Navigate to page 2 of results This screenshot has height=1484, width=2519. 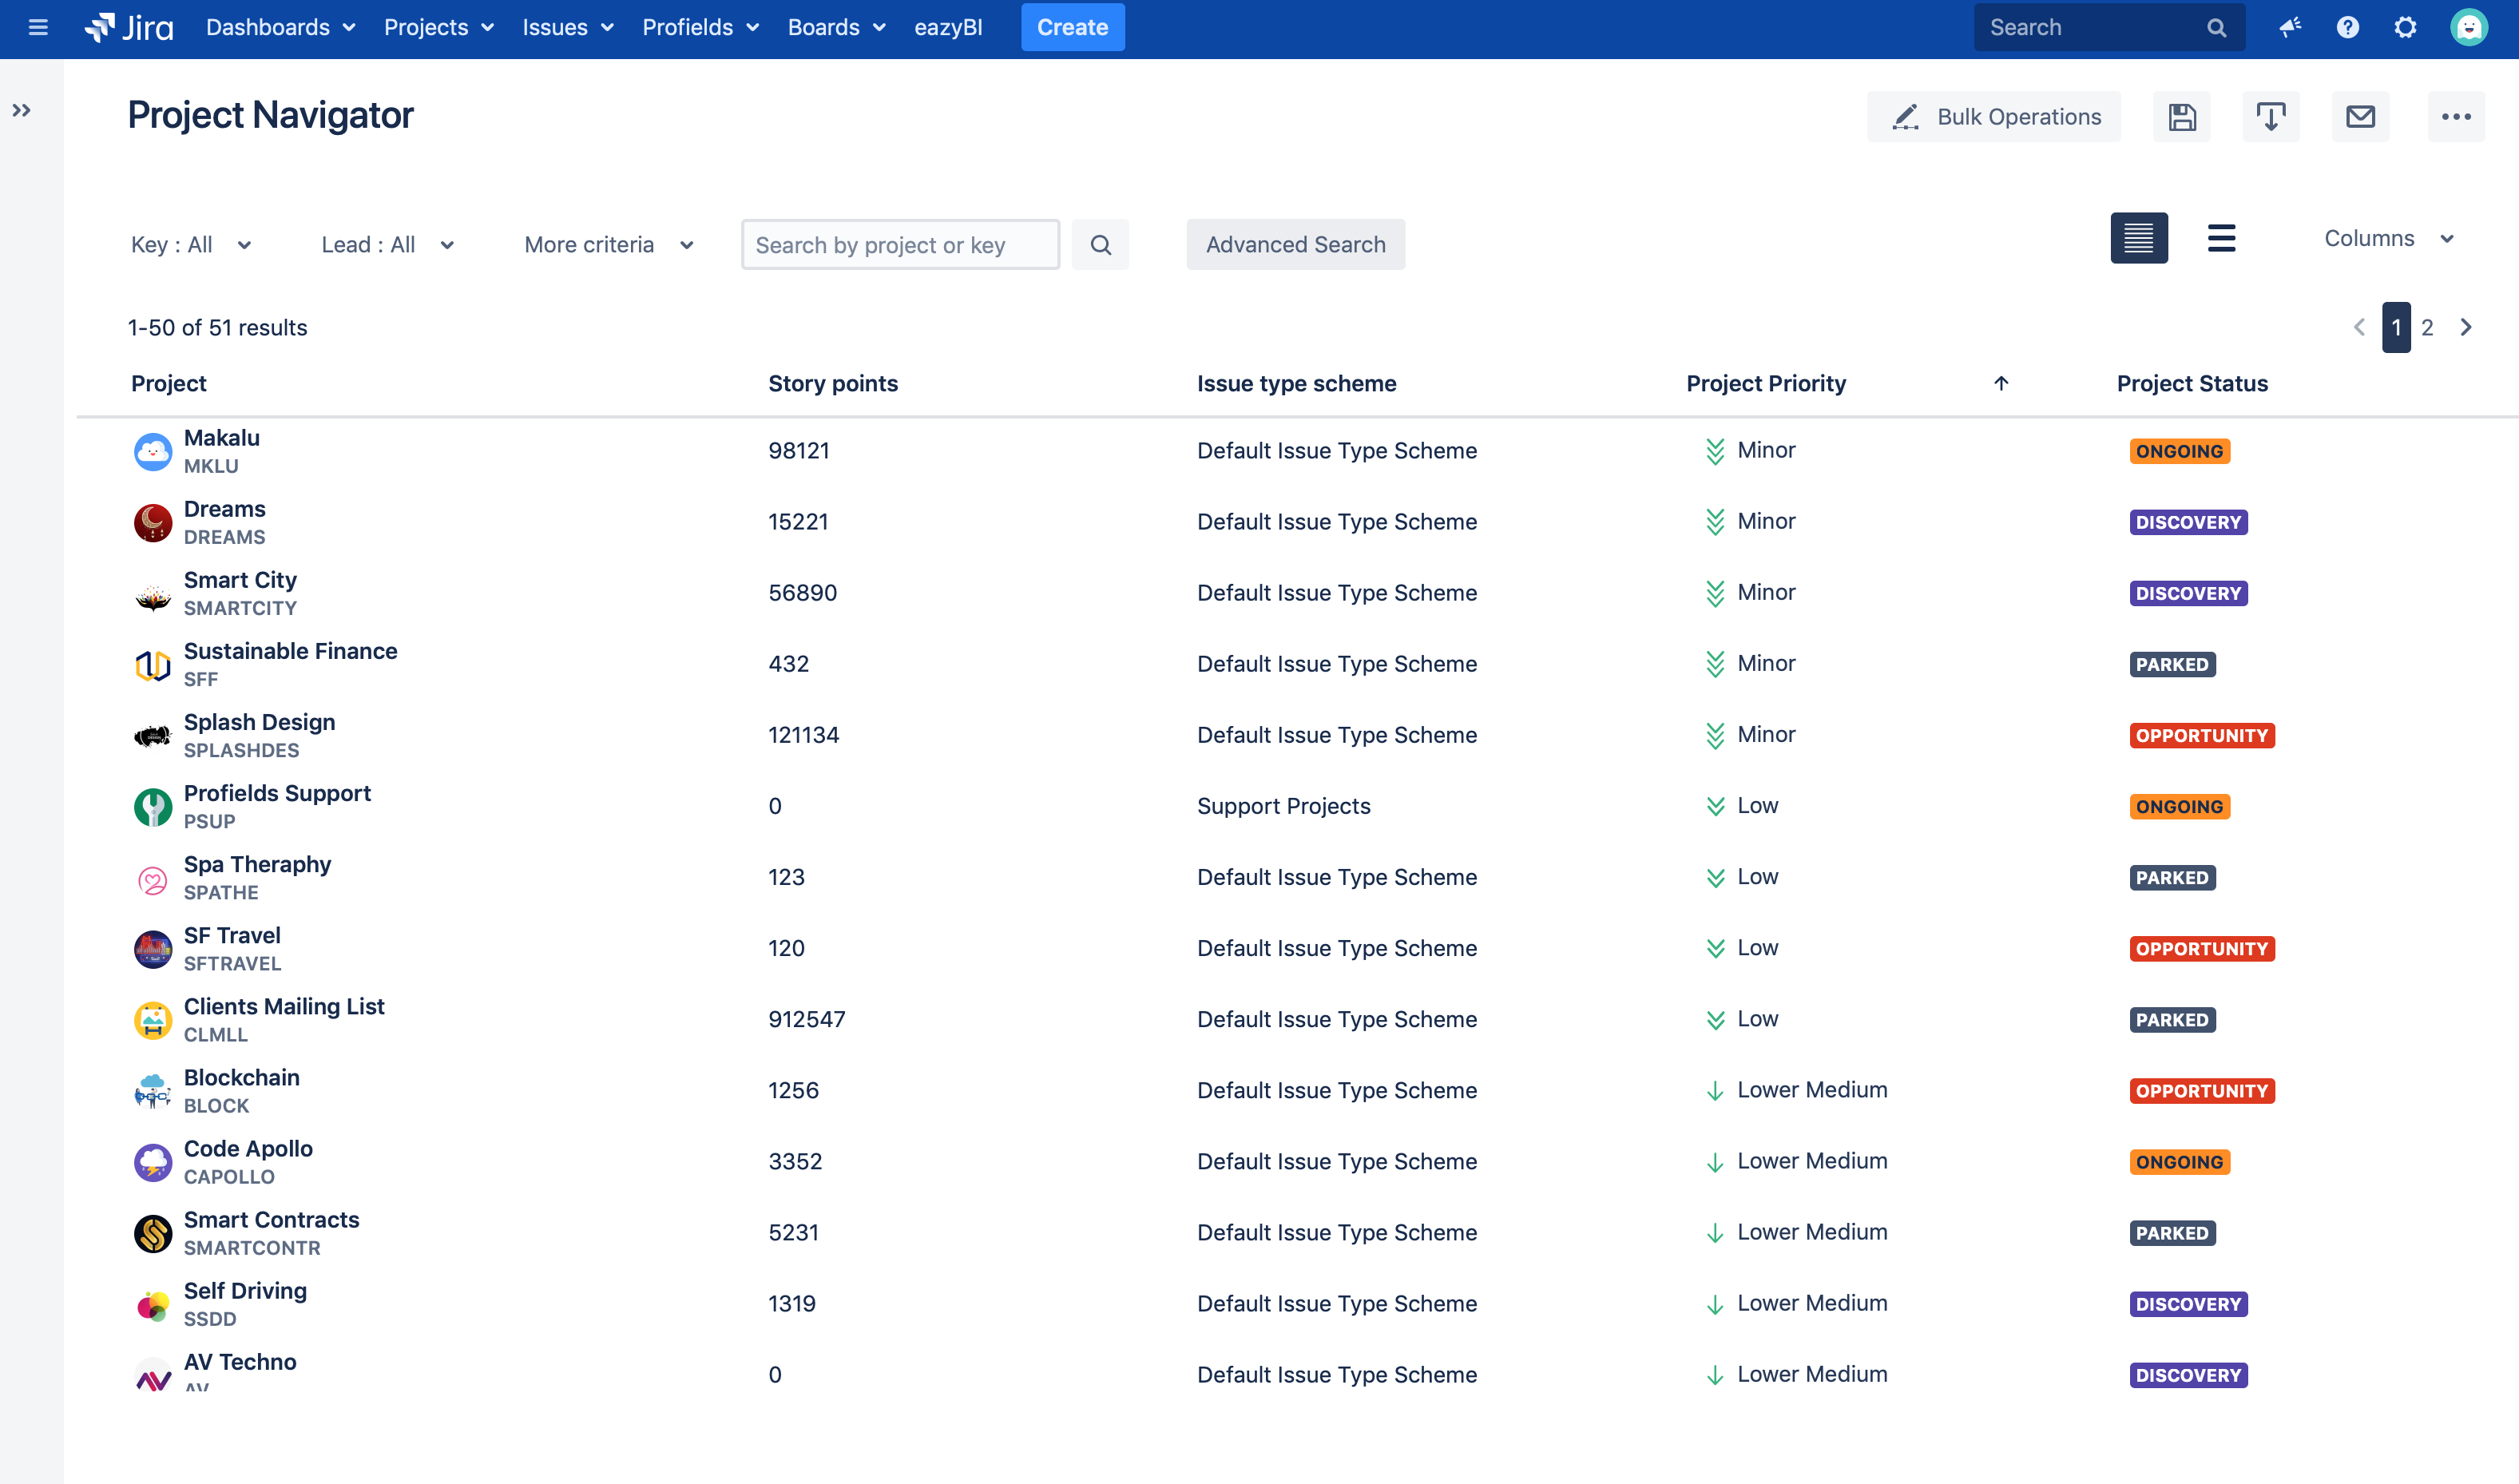tap(2427, 325)
